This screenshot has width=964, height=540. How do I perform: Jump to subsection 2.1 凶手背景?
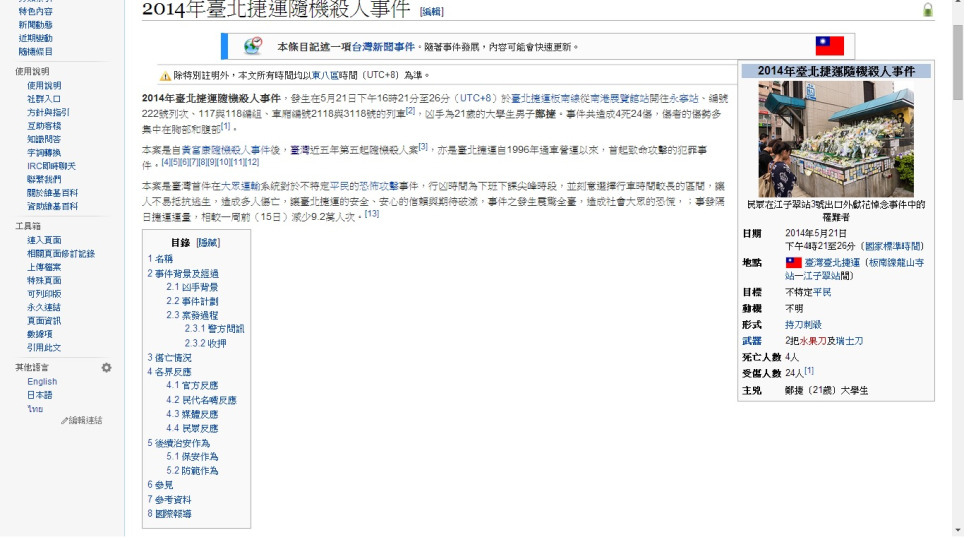click(x=192, y=287)
